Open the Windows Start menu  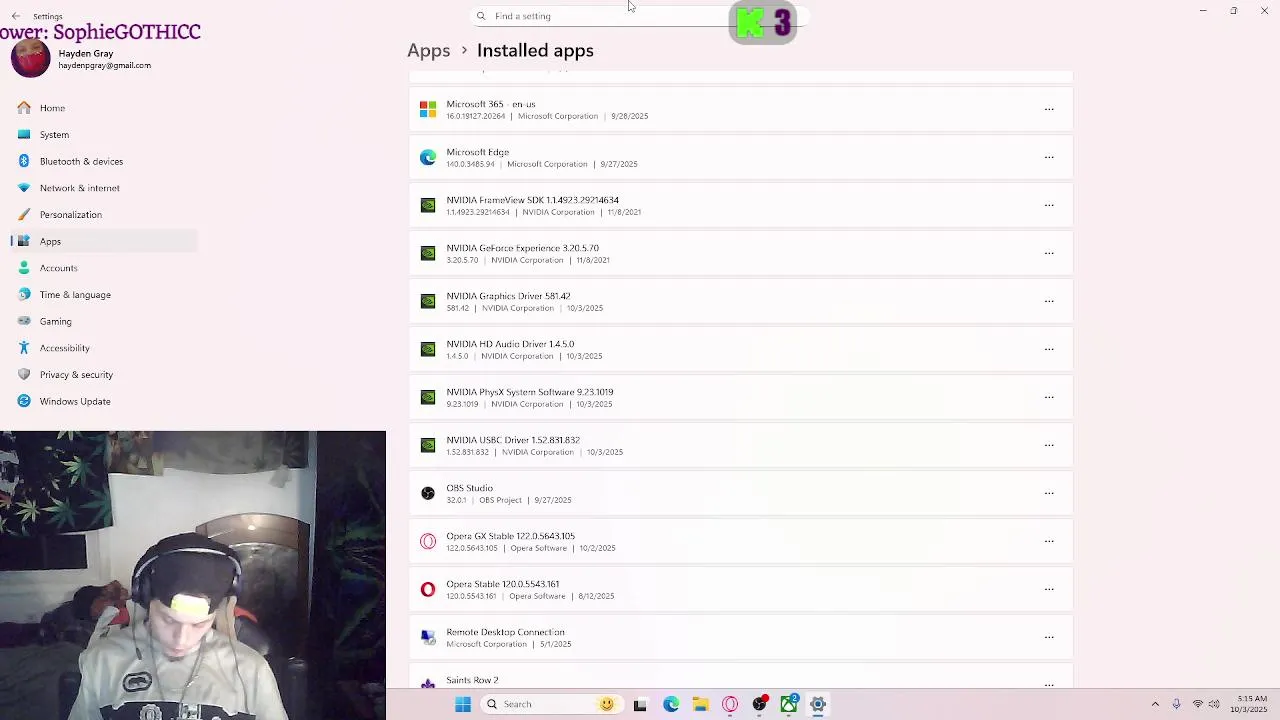[x=463, y=704]
